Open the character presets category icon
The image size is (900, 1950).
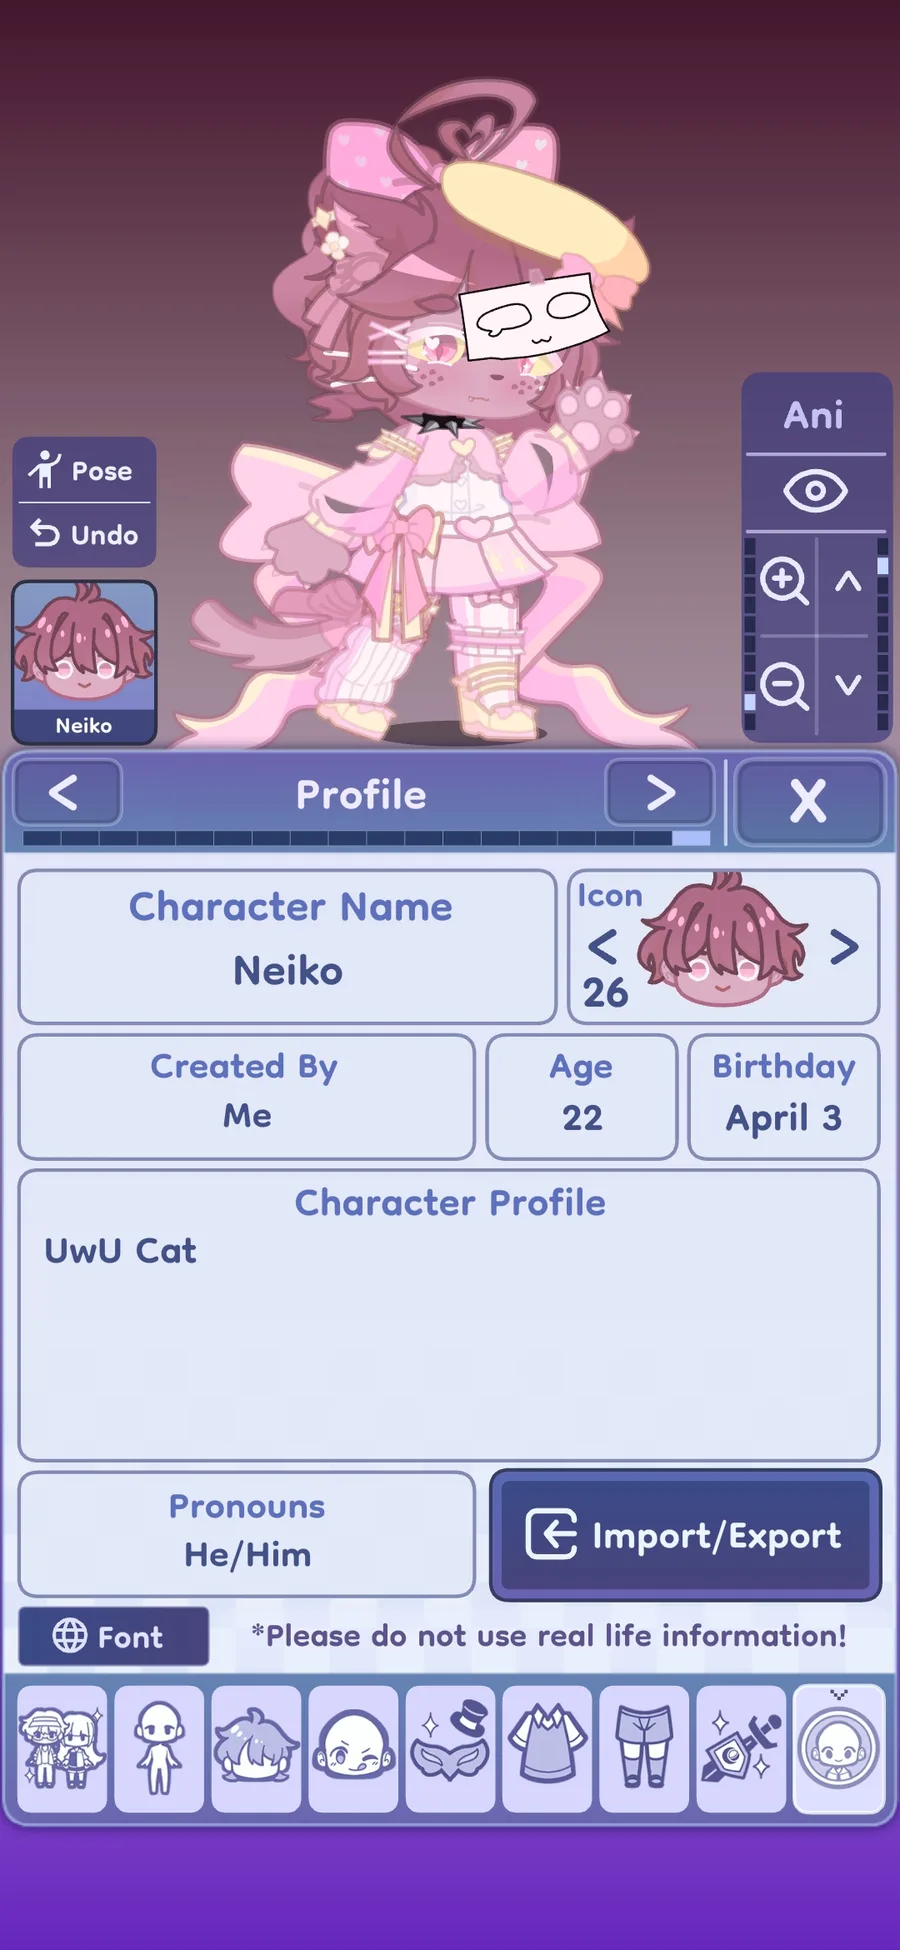click(62, 1749)
